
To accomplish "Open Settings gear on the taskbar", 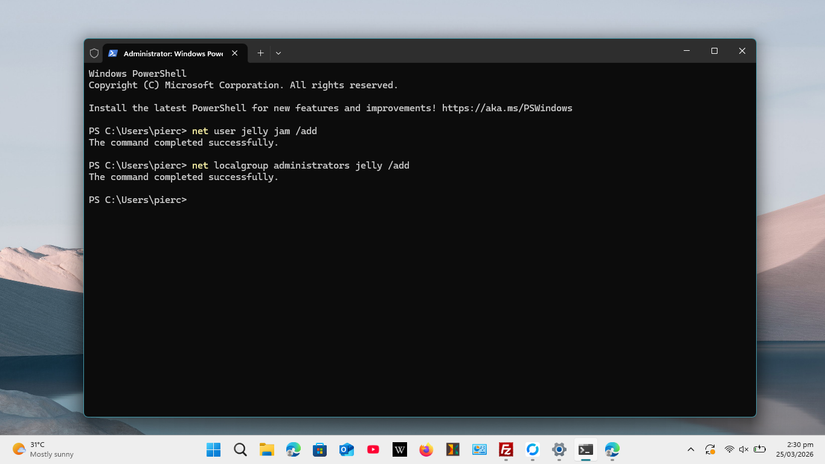I will click(x=559, y=449).
